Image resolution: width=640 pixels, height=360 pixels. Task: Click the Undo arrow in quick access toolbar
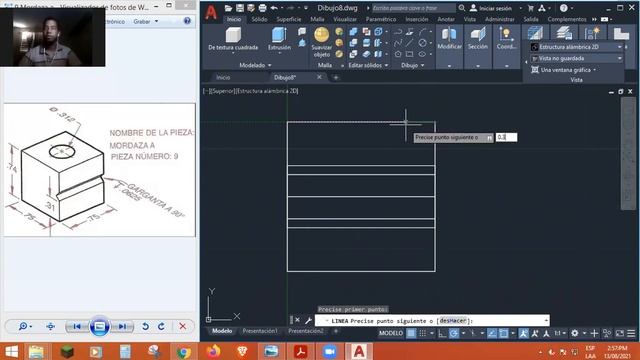click(274, 8)
